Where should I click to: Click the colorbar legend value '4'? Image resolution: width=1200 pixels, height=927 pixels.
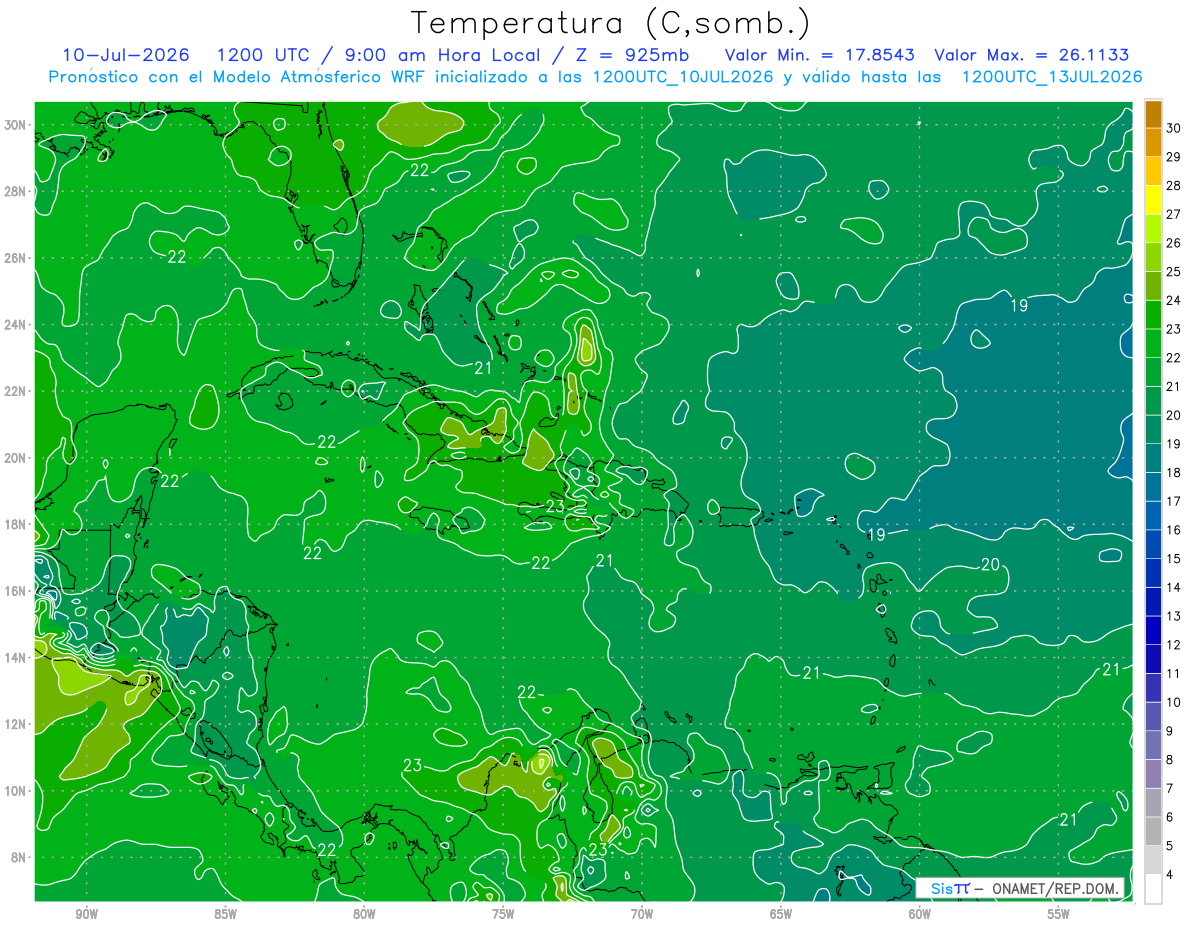(1170, 875)
